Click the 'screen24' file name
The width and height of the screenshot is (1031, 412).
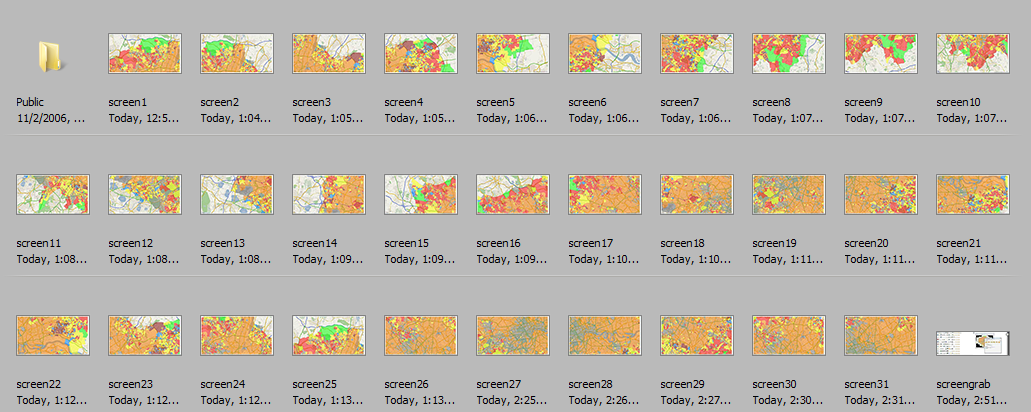(x=222, y=384)
